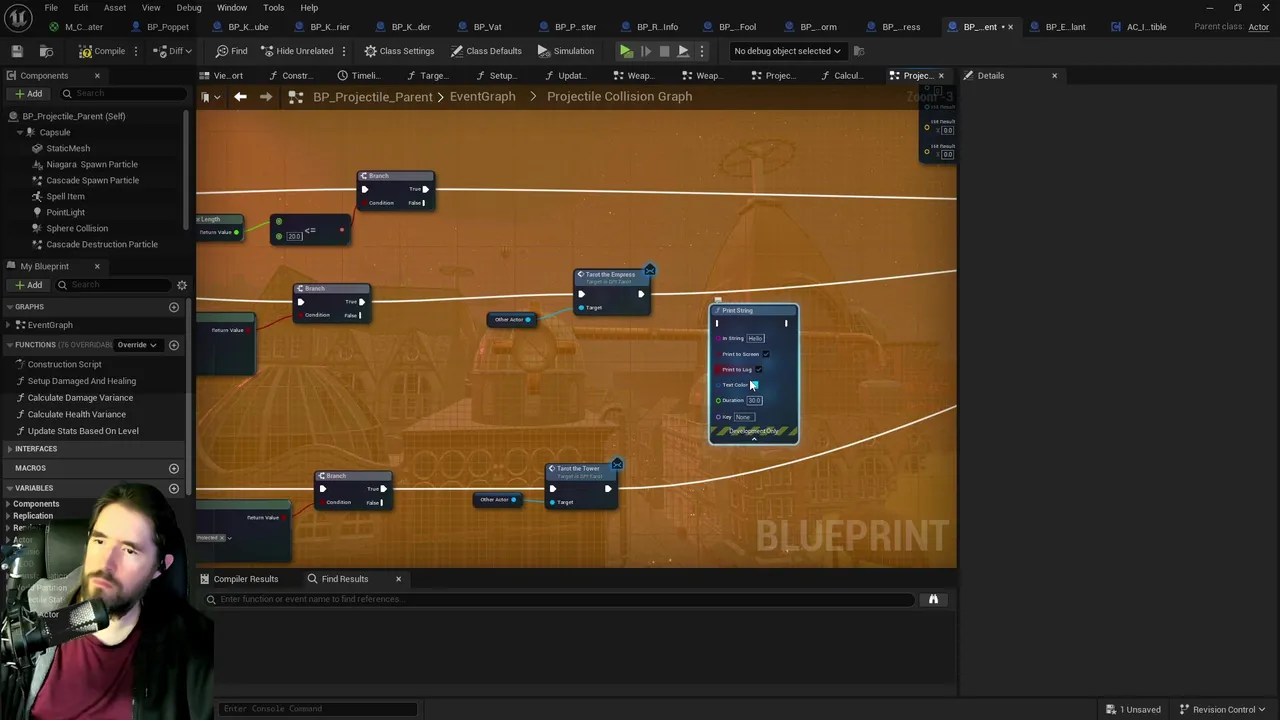The height and width of the screenshot is (720, 1280).
Task: Click the Browse to asset icon
Action: [46, 51]
